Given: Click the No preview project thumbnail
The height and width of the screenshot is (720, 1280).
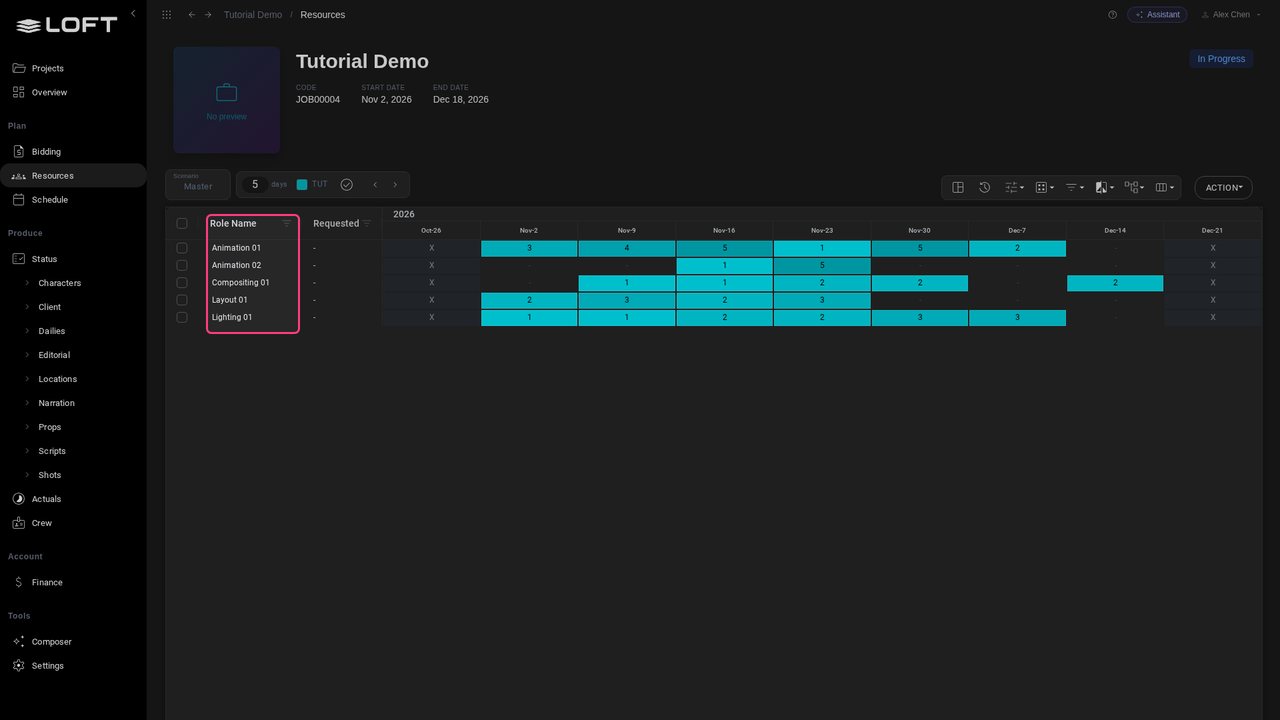Looking at the screenshot, I should click(227, 100).
